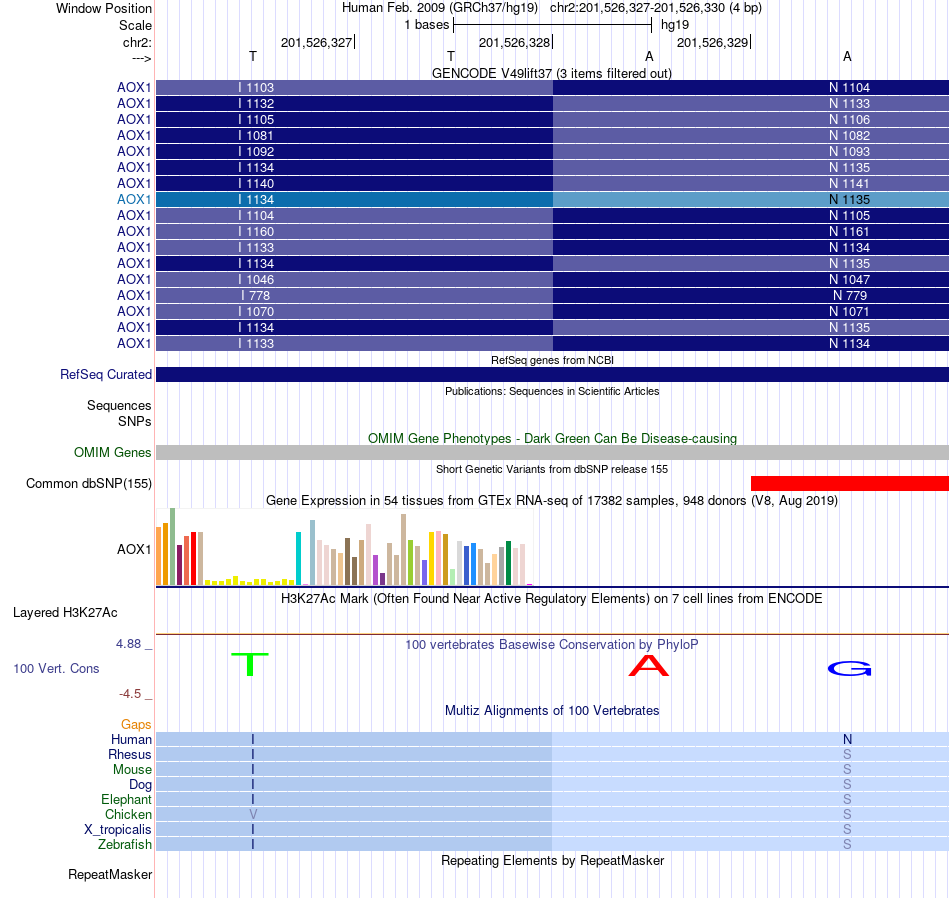Click the position label 201,526,328

514,42
